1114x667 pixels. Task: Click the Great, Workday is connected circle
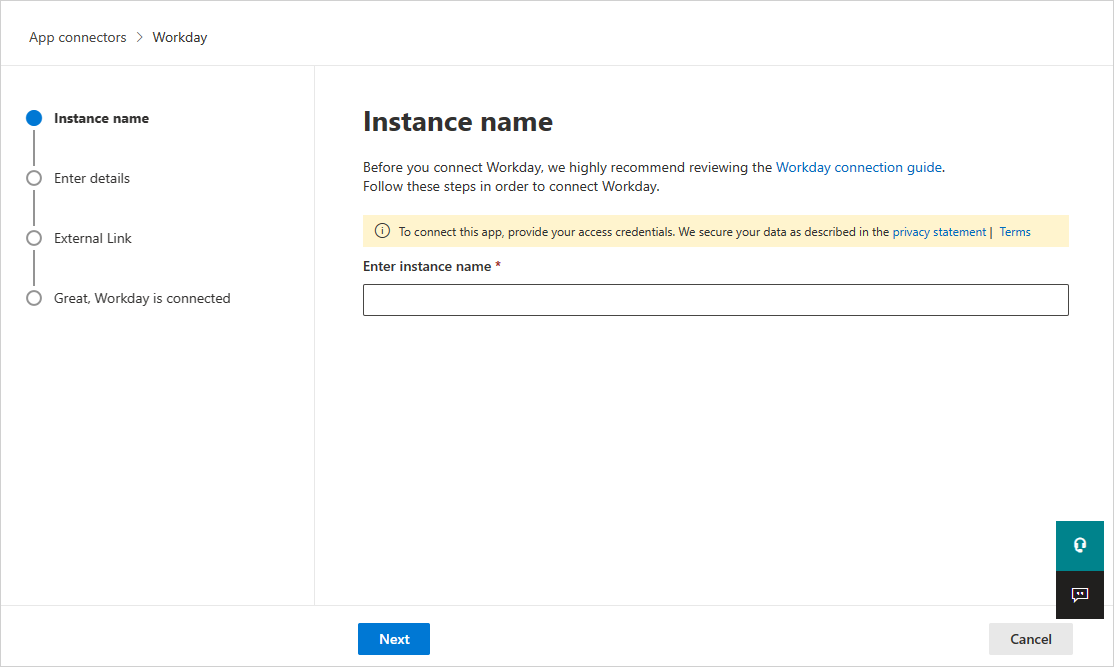(x=34, y=297)
